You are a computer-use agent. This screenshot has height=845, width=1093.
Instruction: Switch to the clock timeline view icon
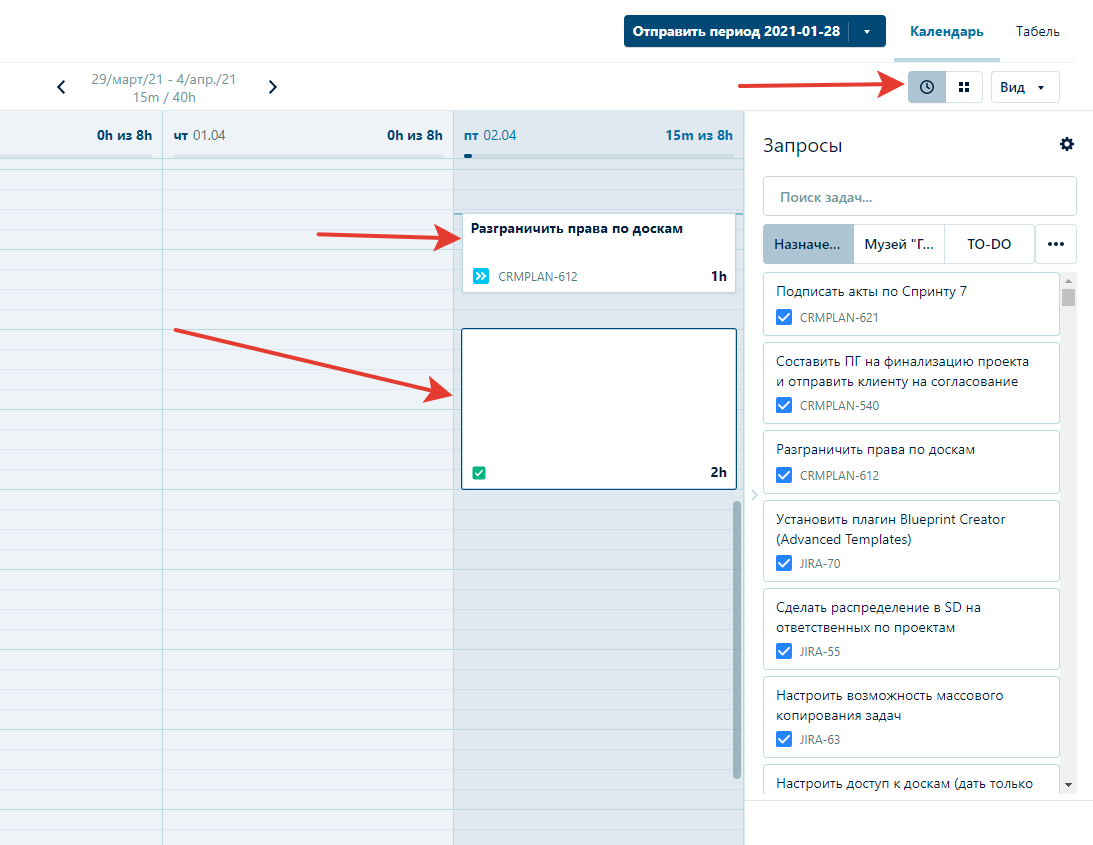pos(927,87)
